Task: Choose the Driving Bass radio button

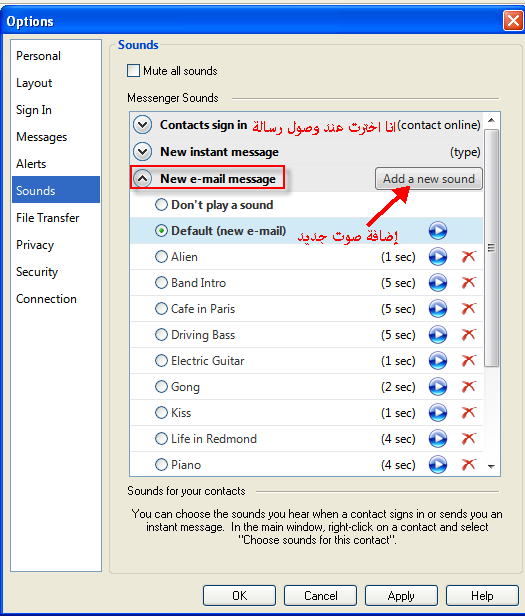Action: pyautogui.click(x=161, y=335)
